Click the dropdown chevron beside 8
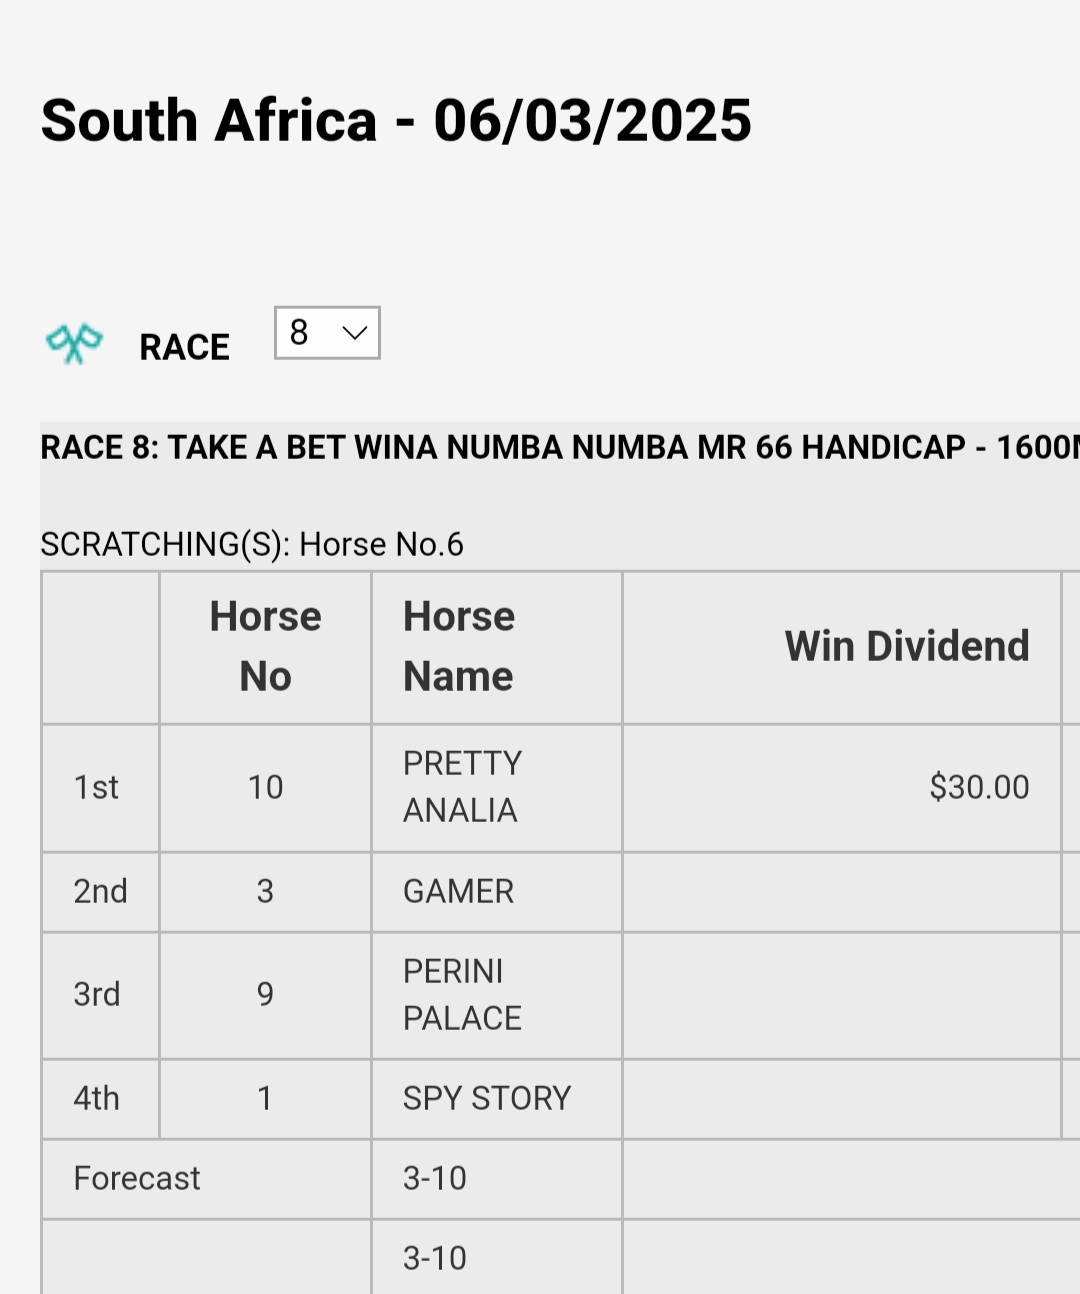This screenshot has height=1294, width=1080. click(354, 333)
